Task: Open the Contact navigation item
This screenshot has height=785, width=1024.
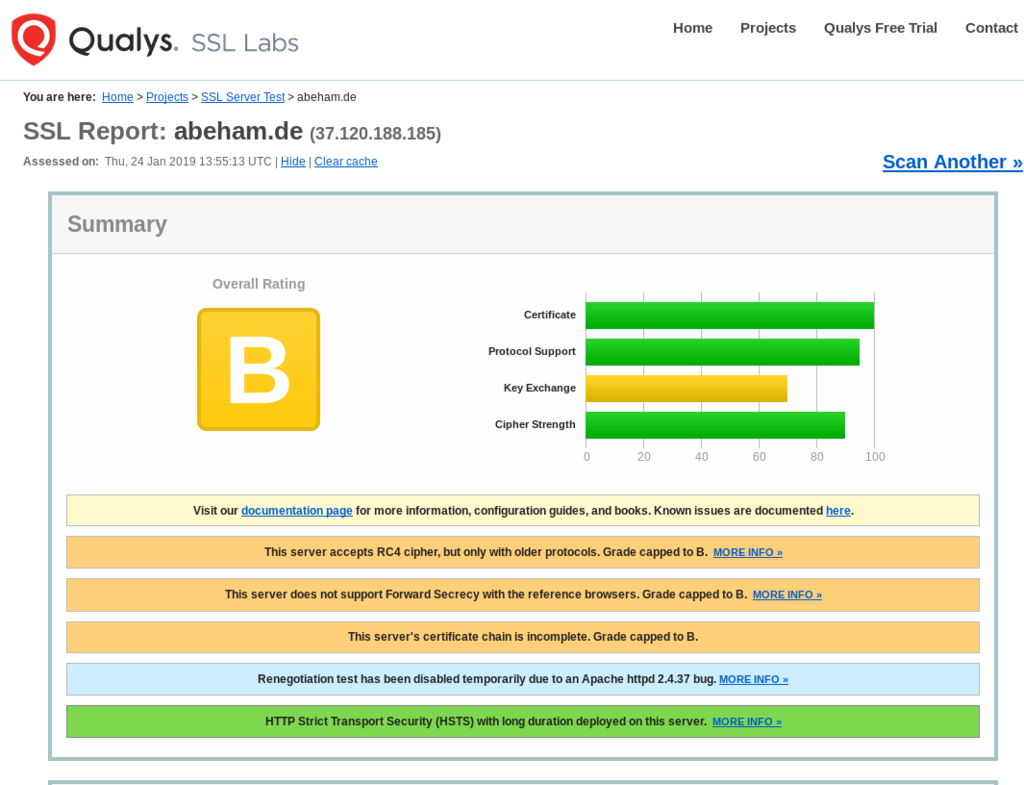Action: tap(991, 28)
